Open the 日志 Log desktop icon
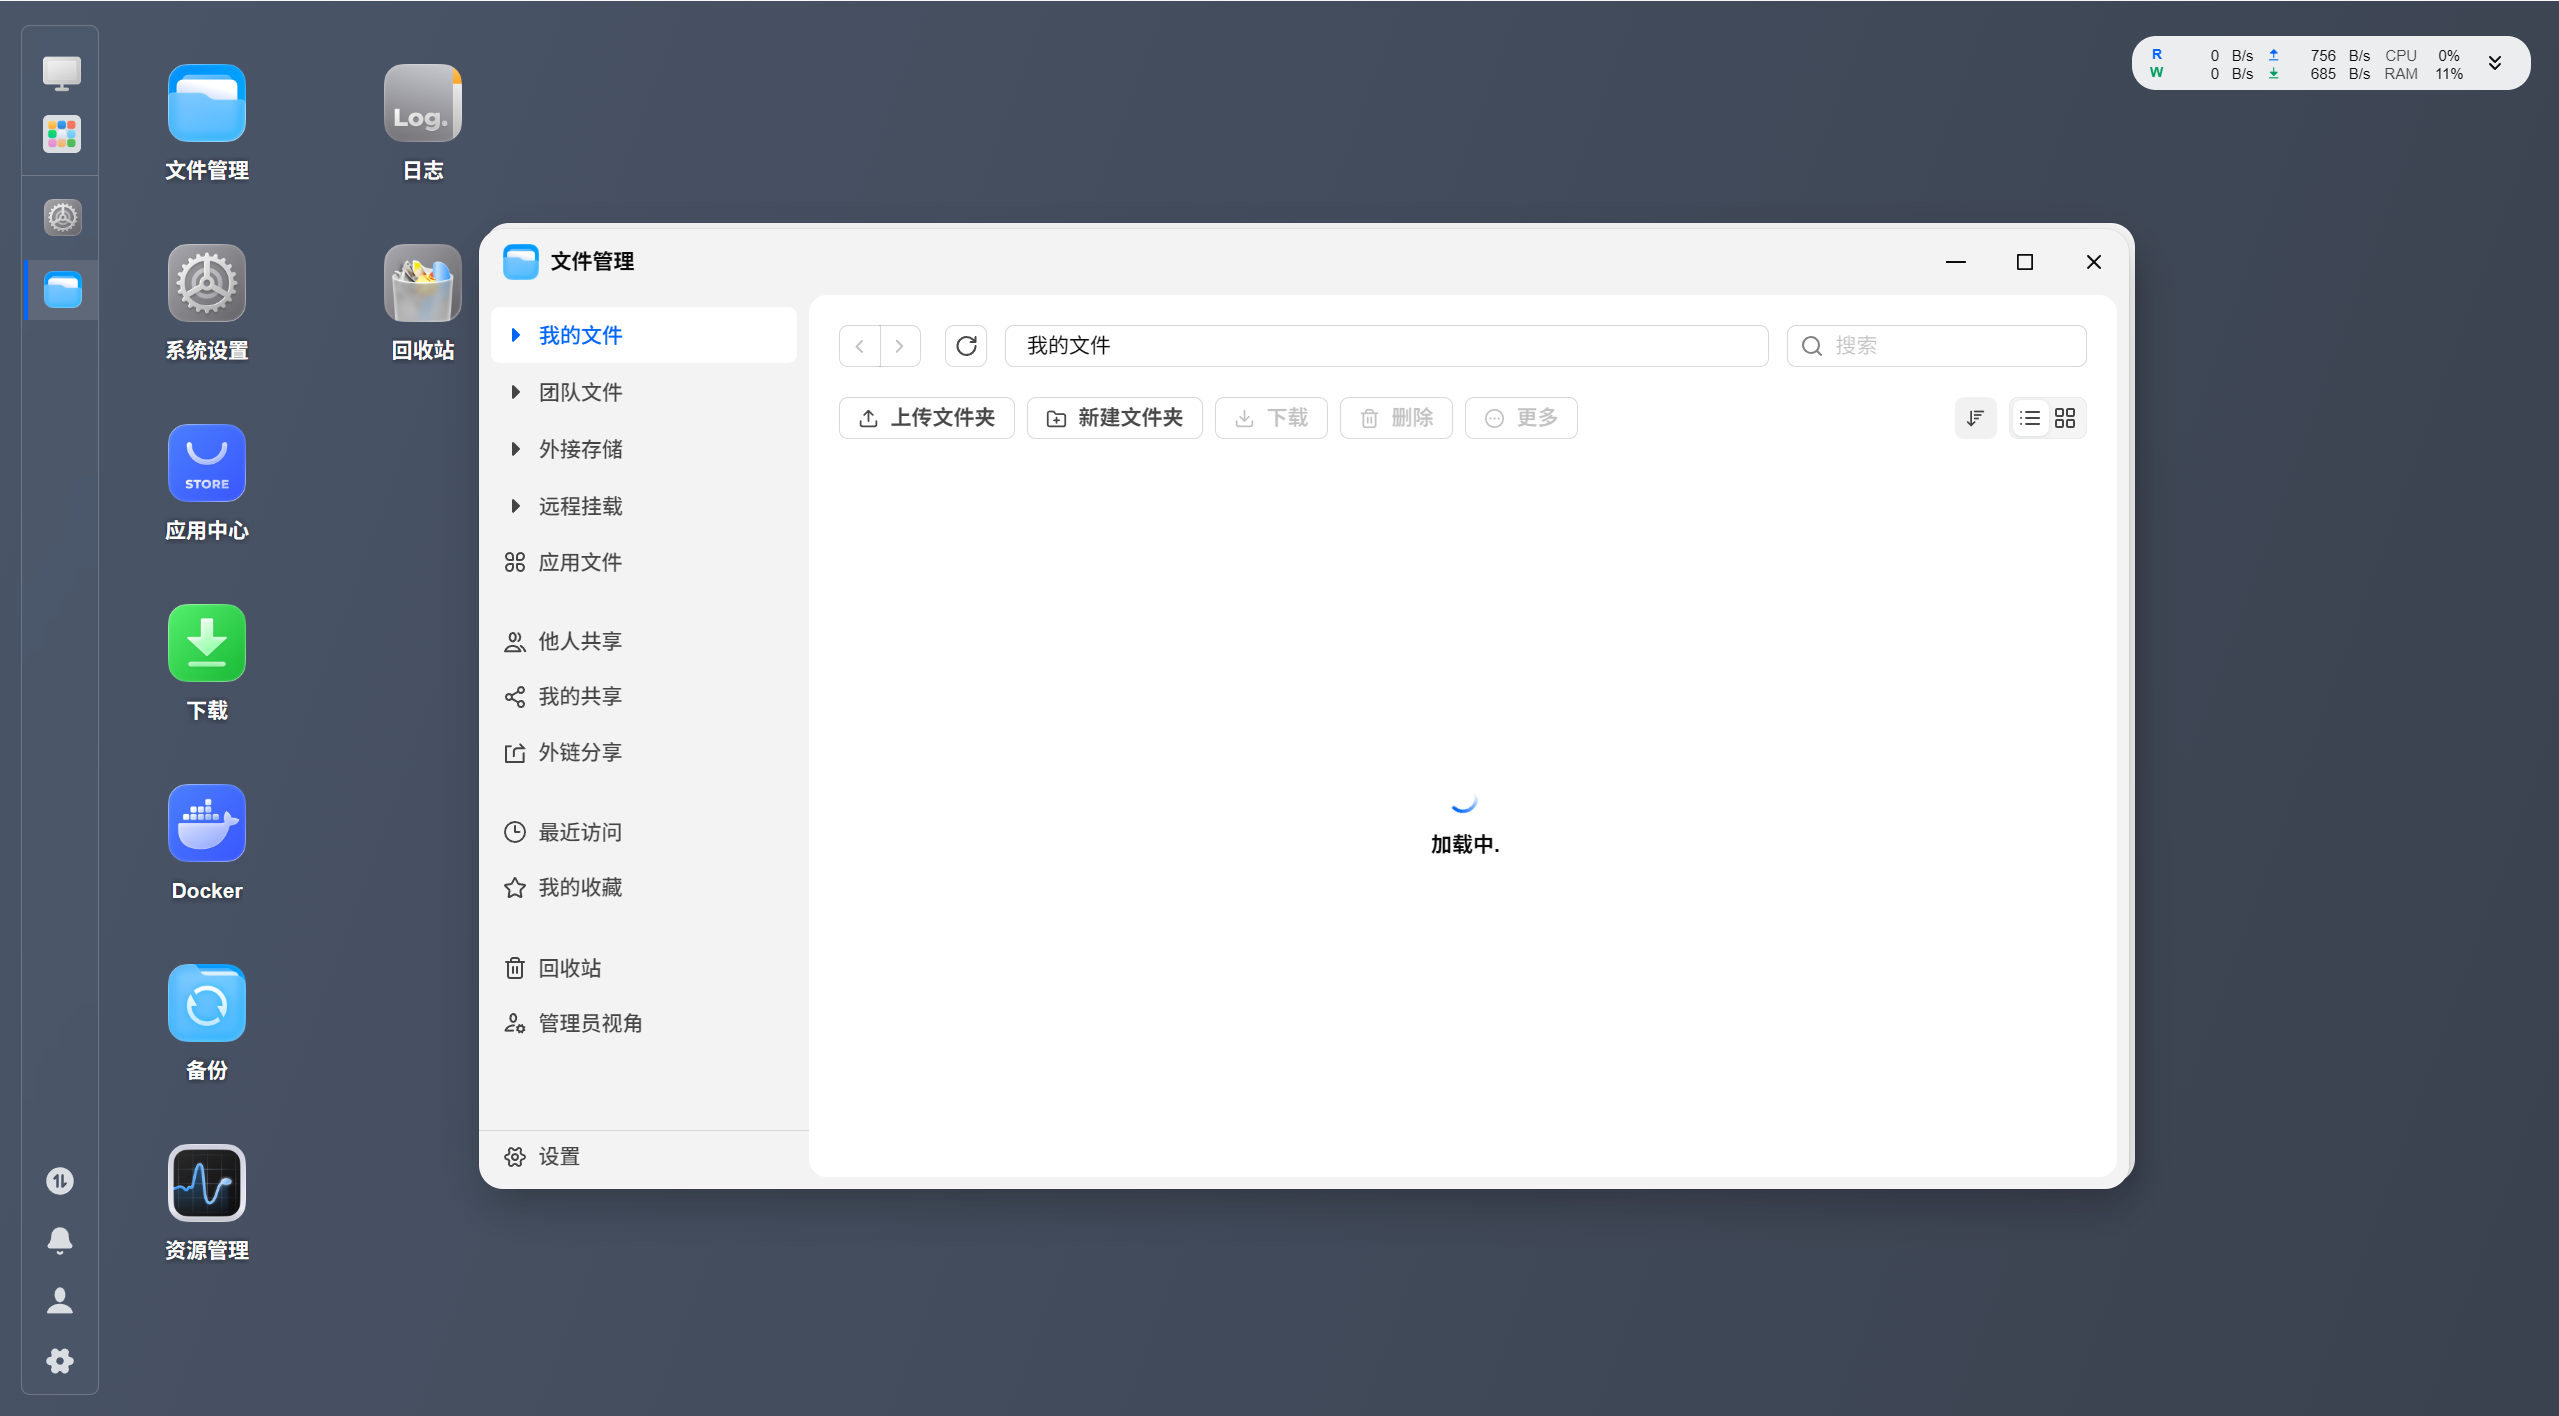 tap(423, 103)
